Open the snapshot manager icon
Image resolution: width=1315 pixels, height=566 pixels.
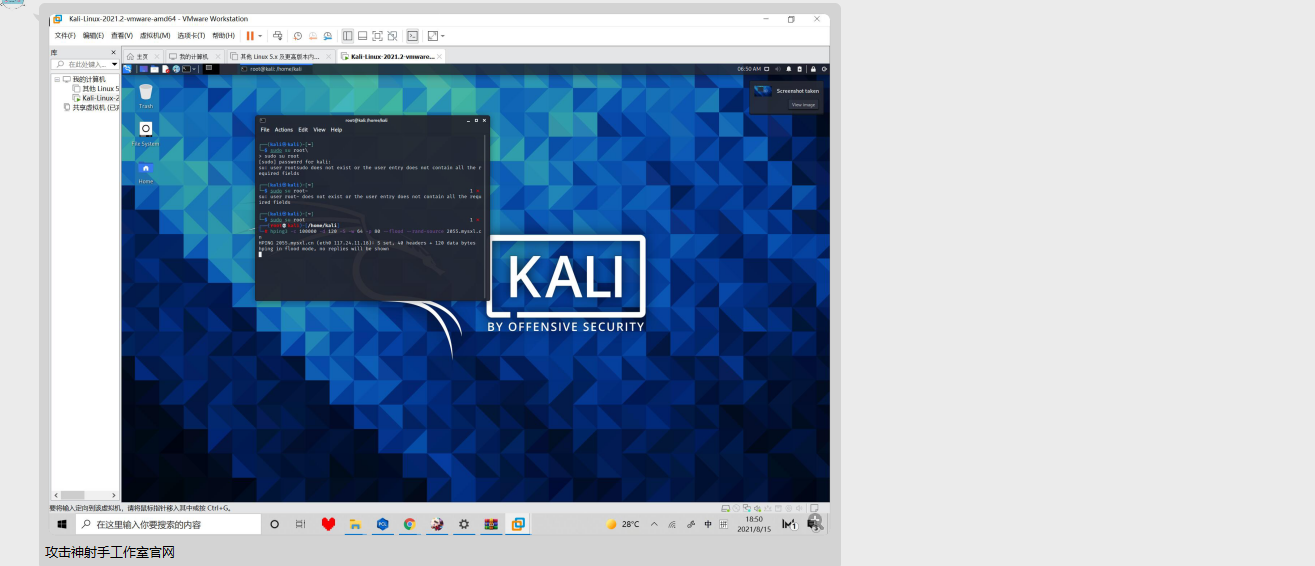coord(327,36)
